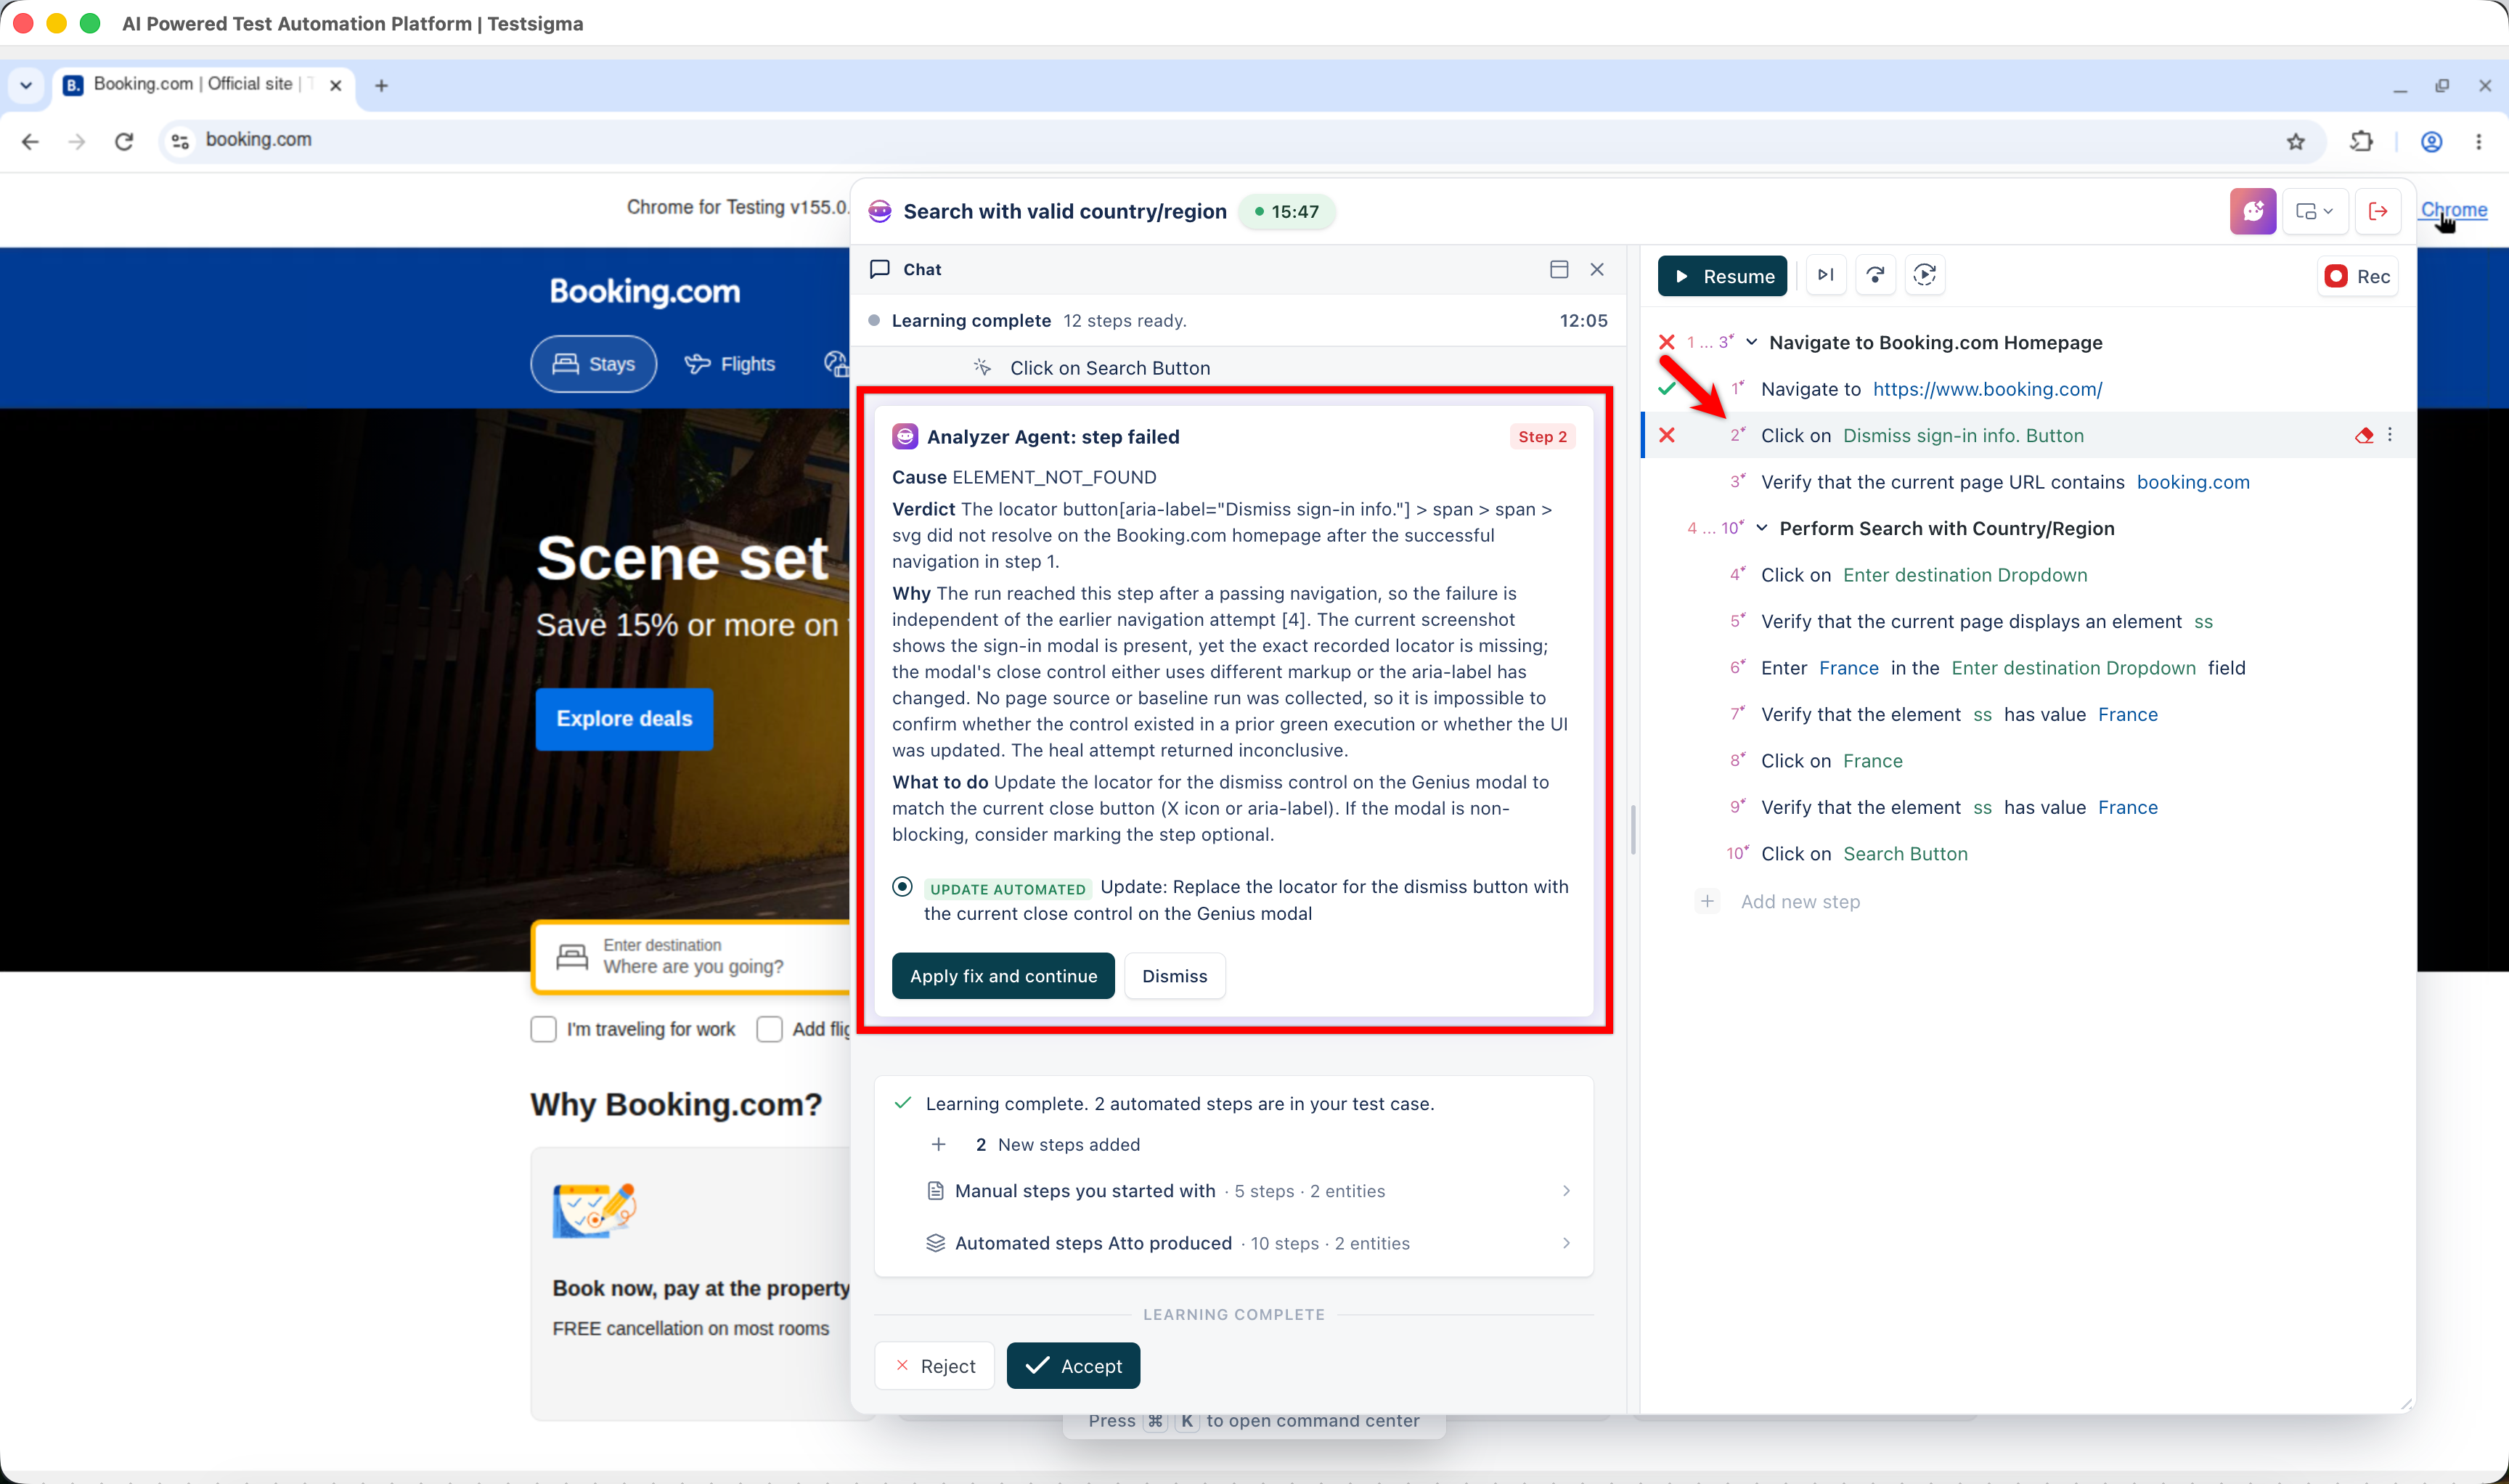Screen dimensions: 2509x1484
Task: Collapse the Navigate to Booking.com Homepage group
Action: 1752,342
